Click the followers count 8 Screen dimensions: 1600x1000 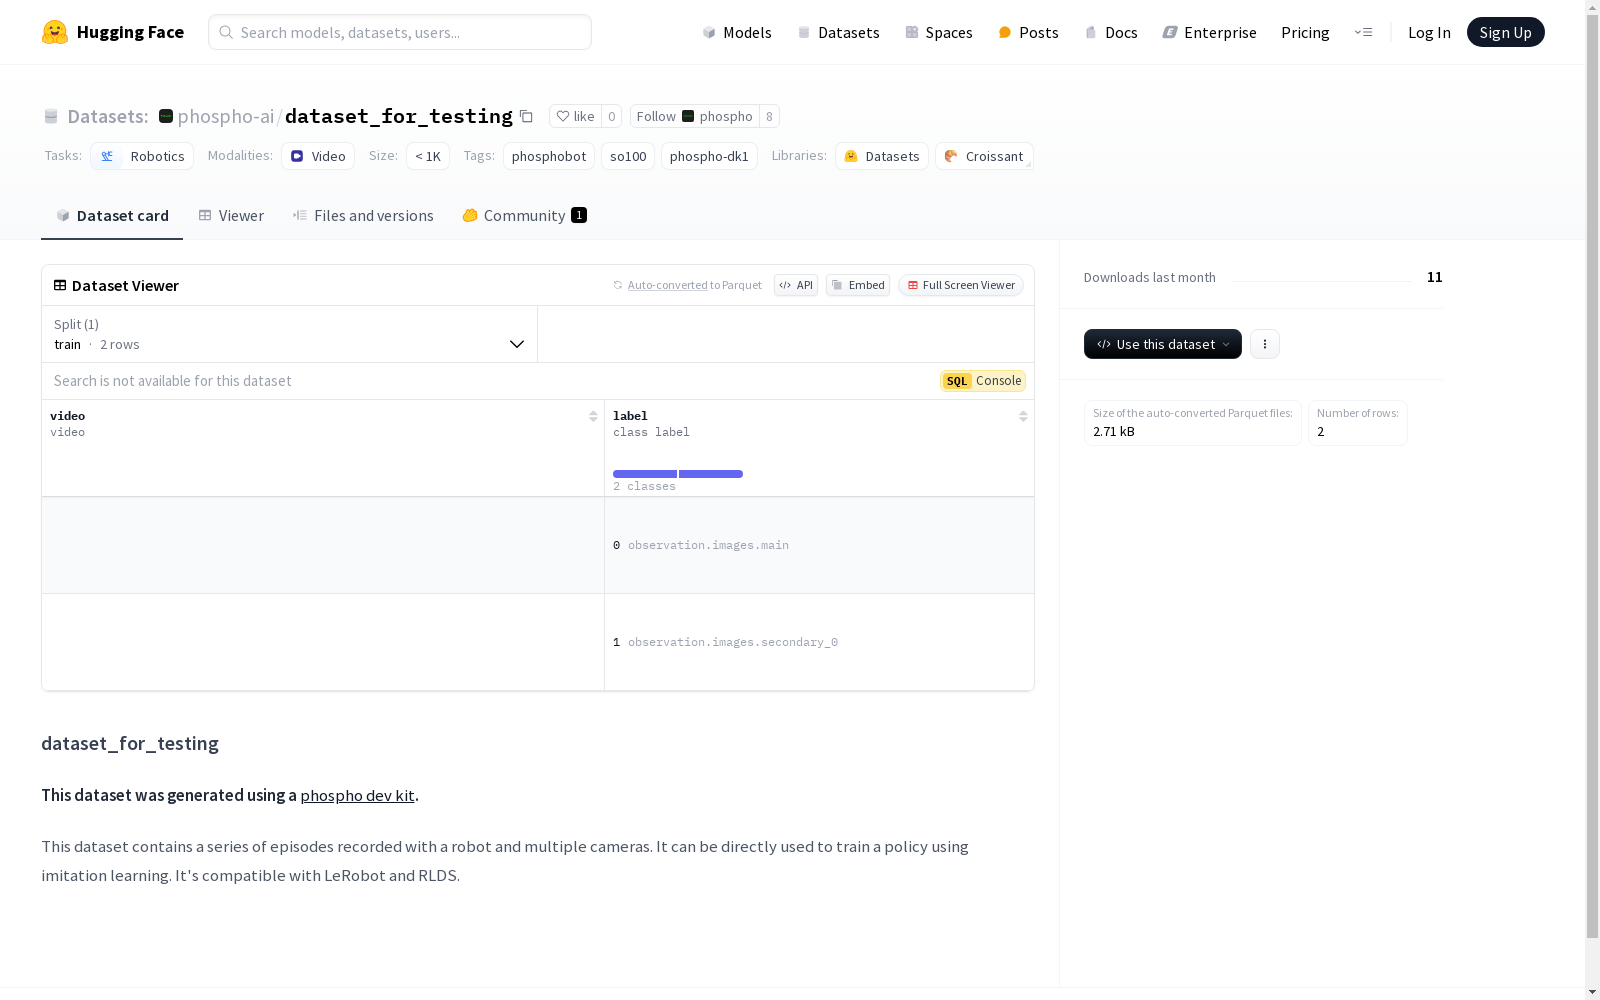(x=769, y=116)
